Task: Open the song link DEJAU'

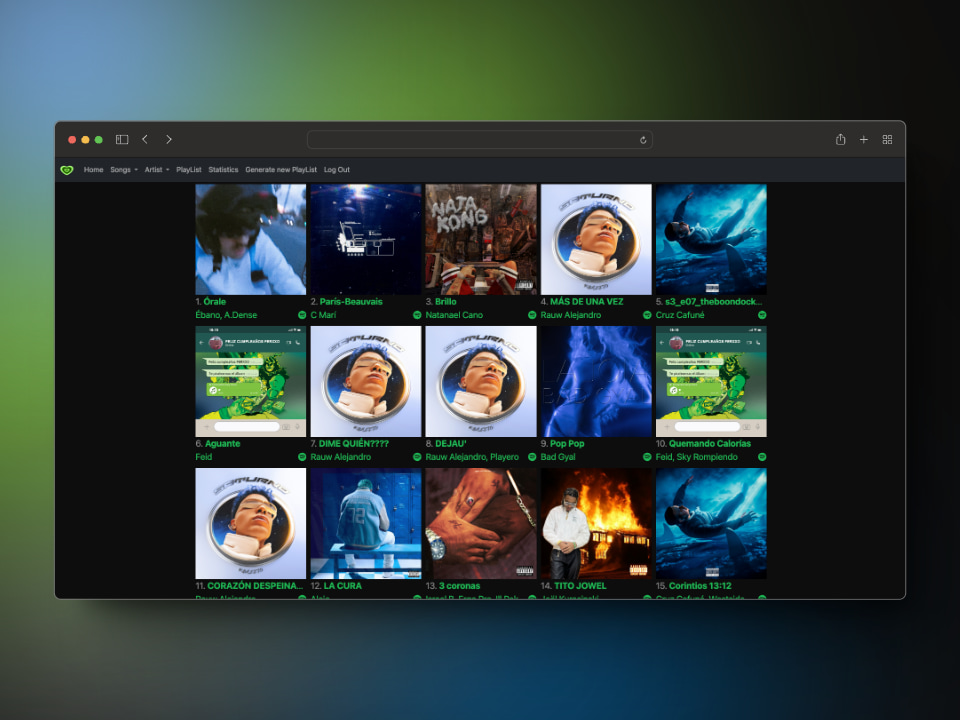Action: point(451,444)
